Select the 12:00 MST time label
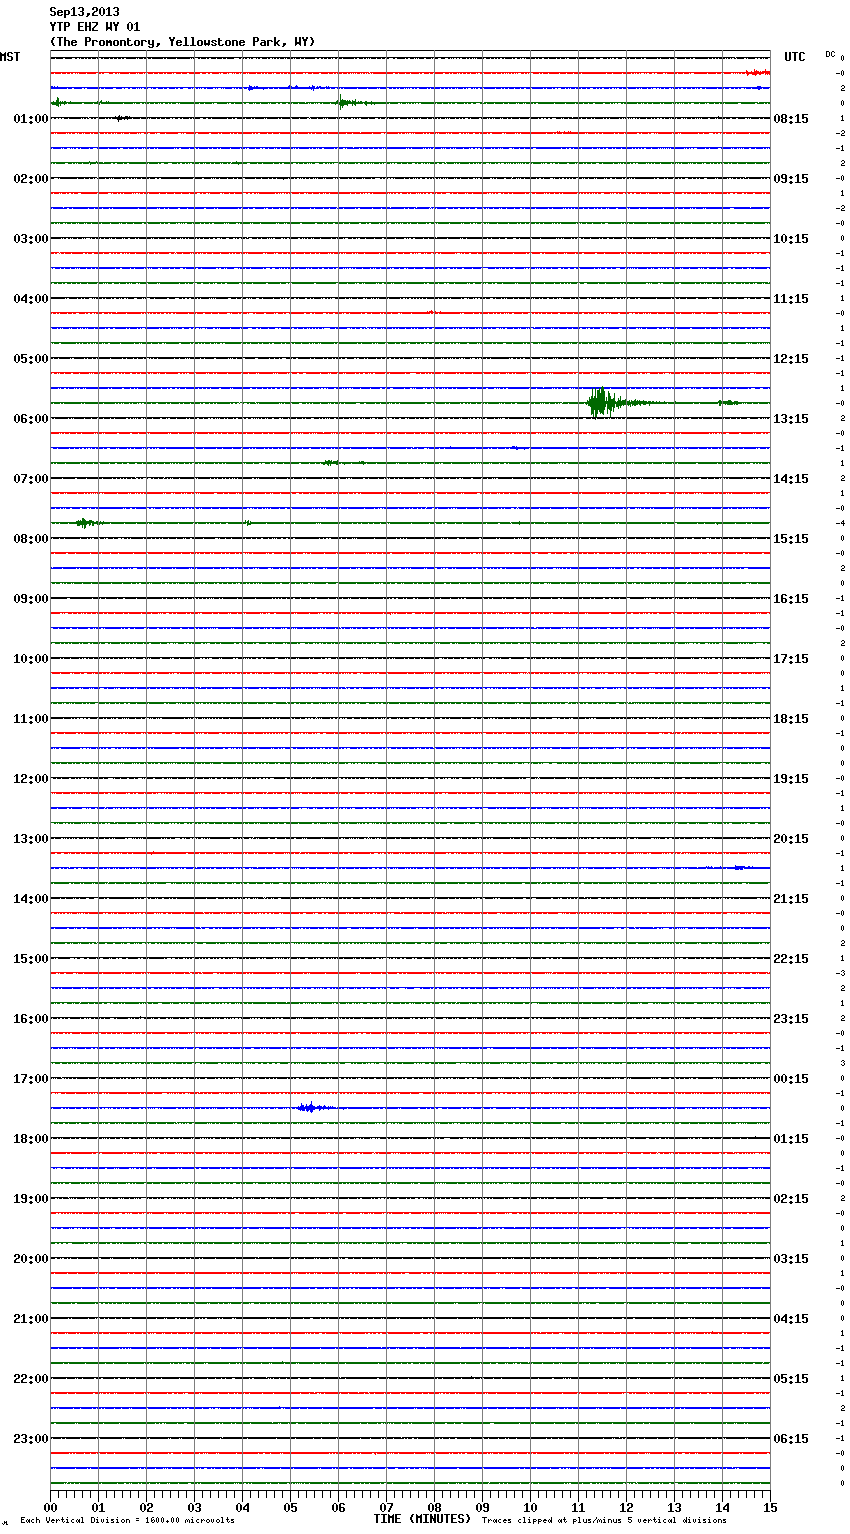Image resolution: width=850 pixels, height=1534 pixels. [31, 779]
